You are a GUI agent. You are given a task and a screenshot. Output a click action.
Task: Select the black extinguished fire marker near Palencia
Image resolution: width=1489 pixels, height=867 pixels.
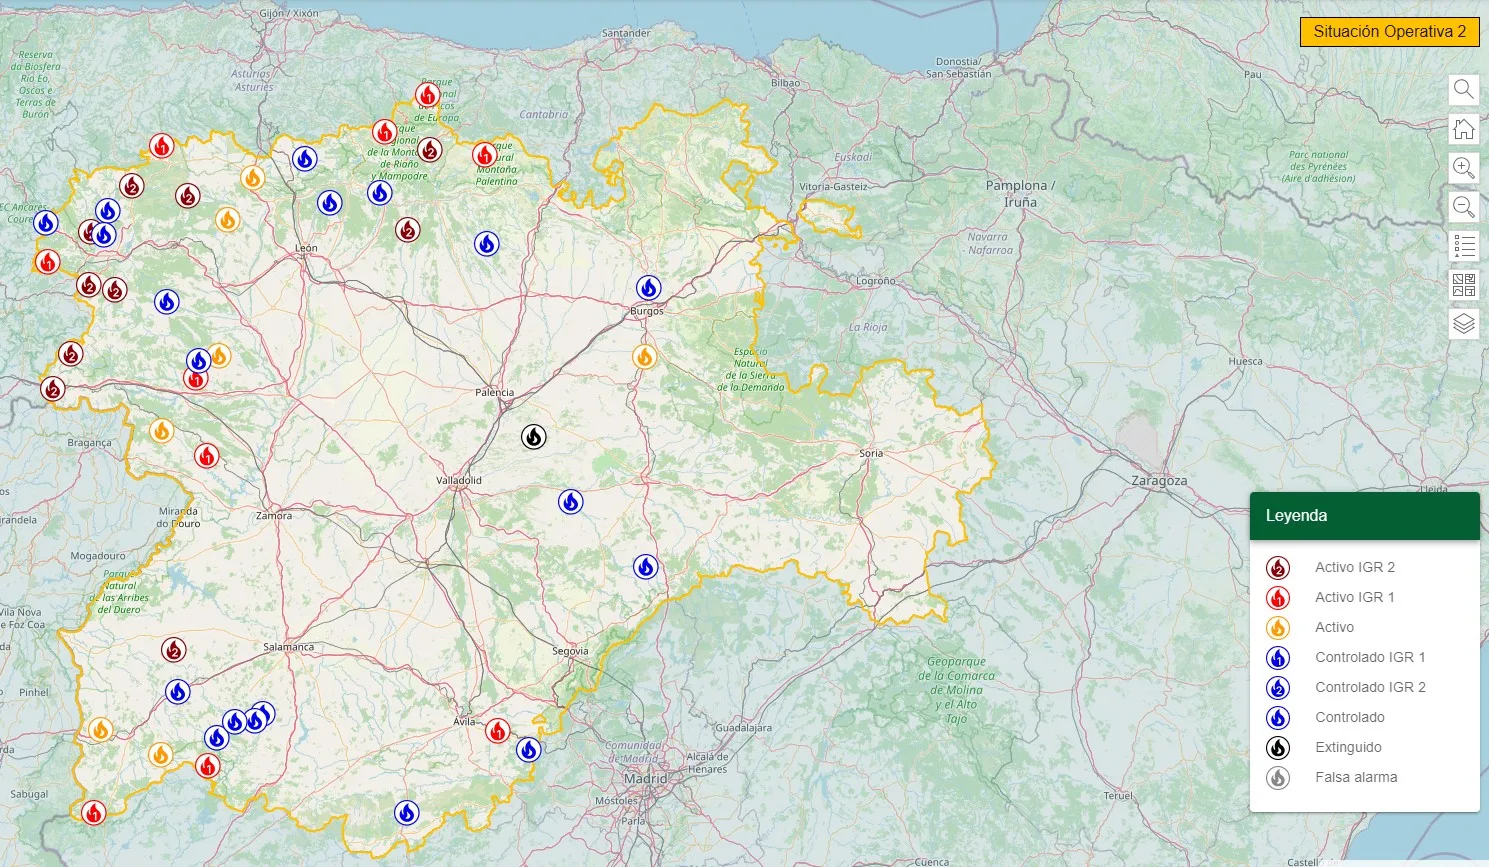point(534,436)
